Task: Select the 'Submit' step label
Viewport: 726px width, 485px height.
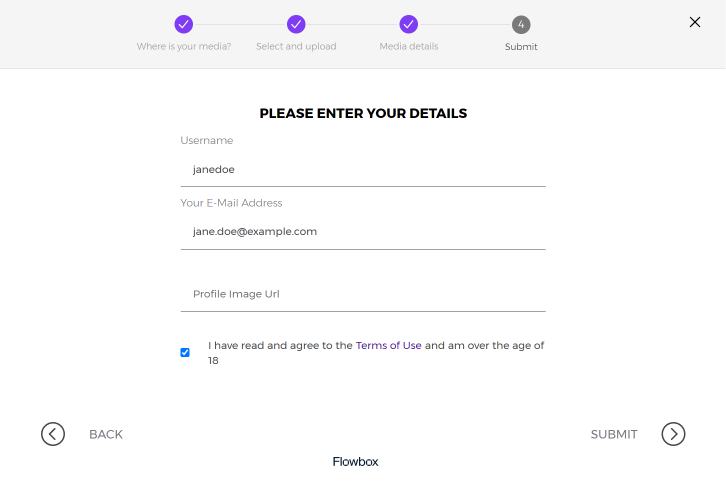Action: point(521,47)
